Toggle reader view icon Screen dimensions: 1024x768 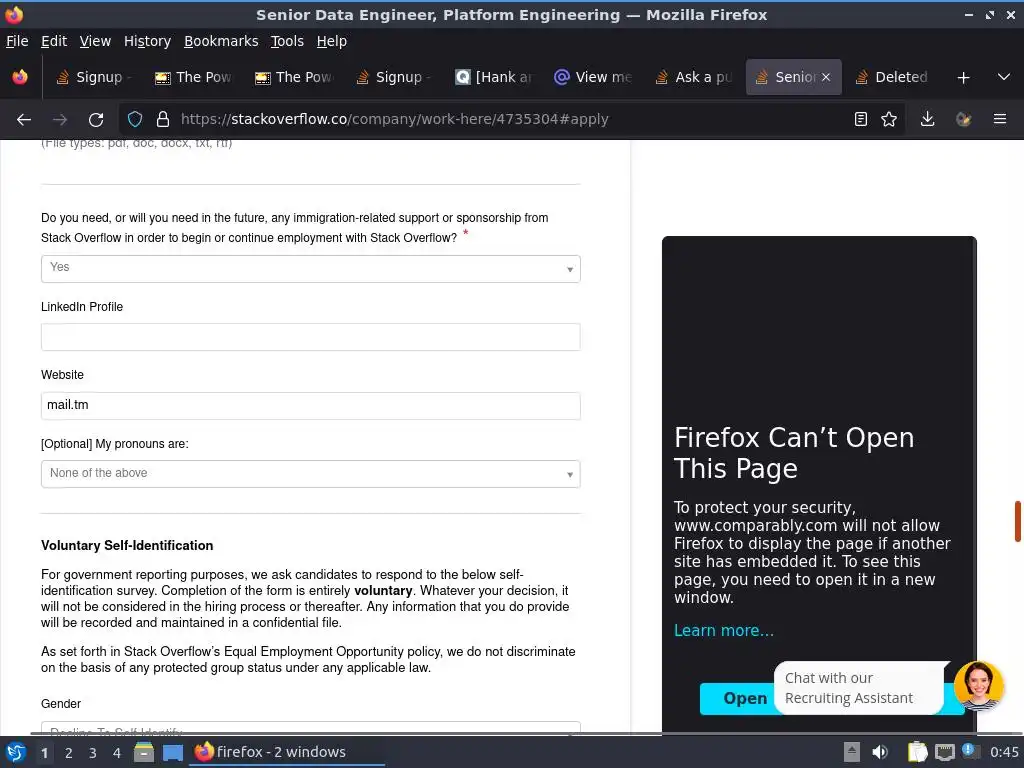coord(861,119)
